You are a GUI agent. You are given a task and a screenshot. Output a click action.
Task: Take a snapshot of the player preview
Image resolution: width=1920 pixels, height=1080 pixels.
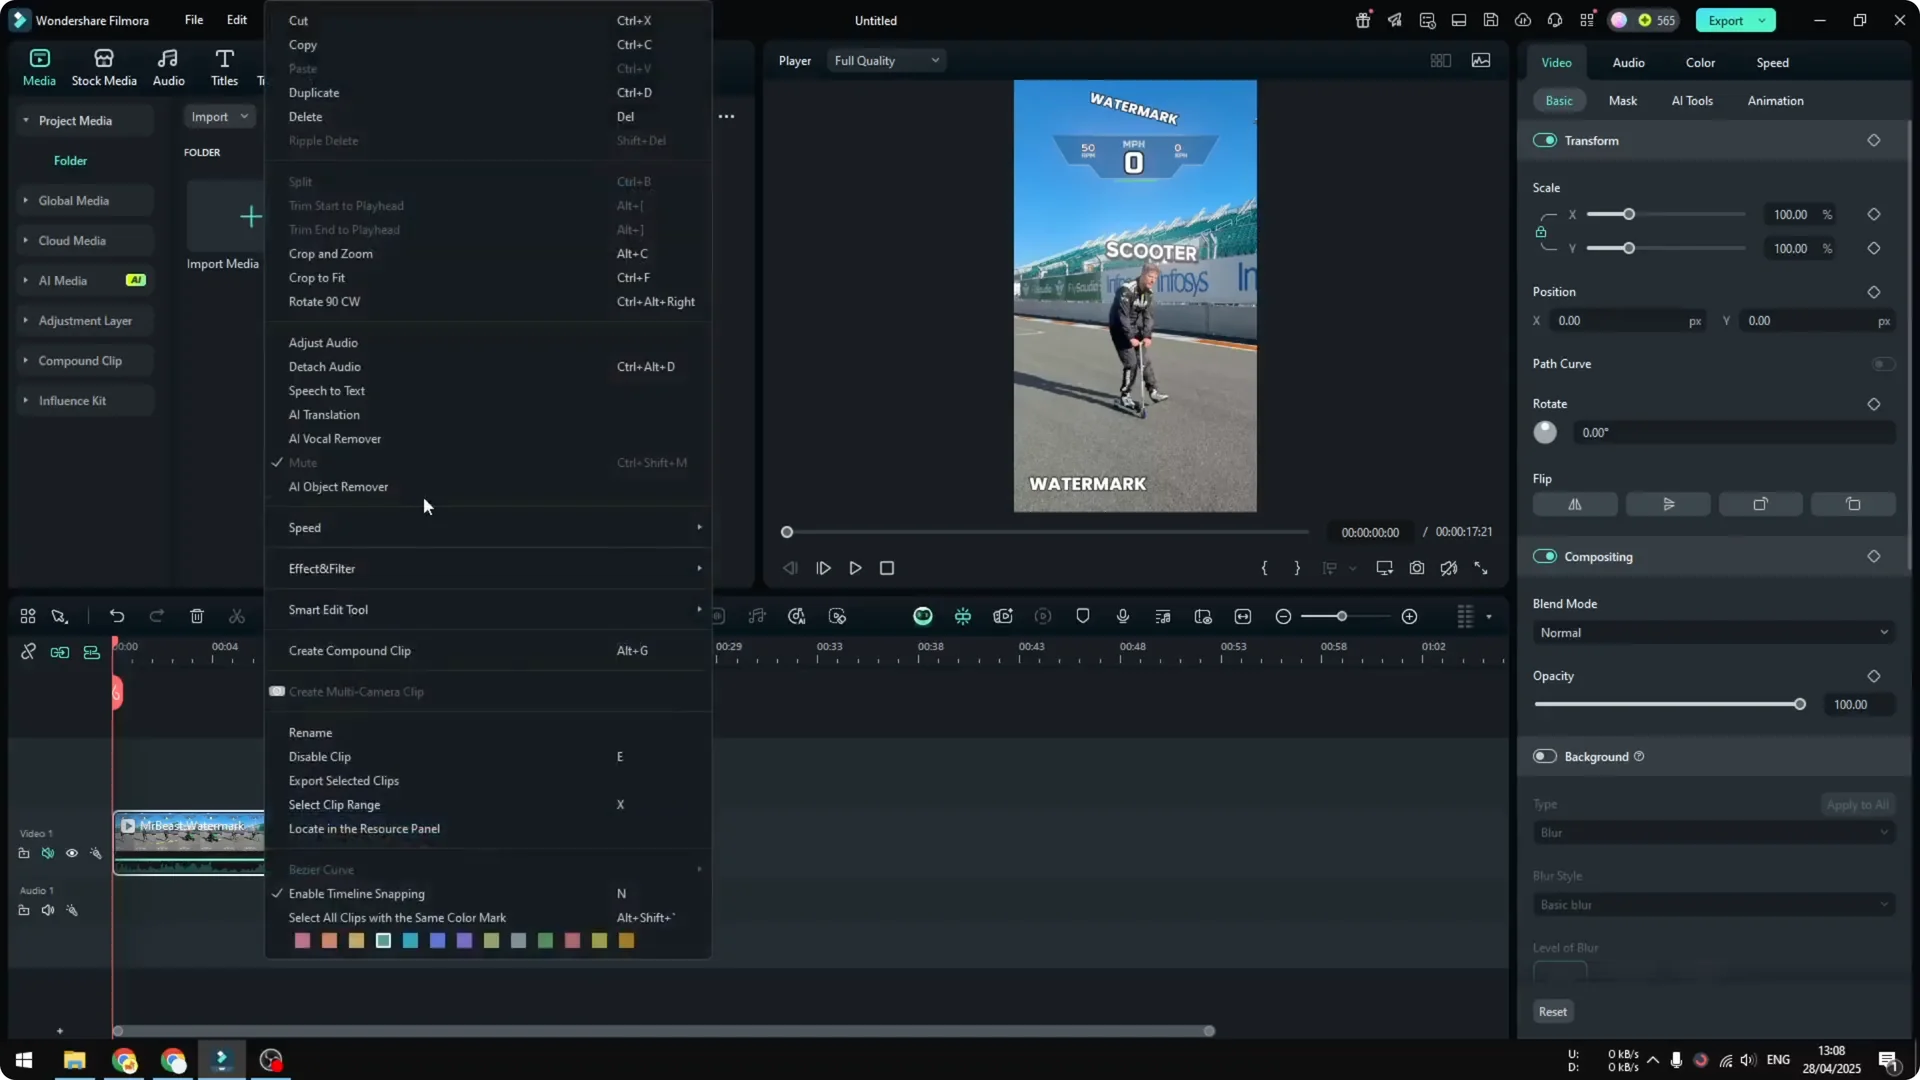coord(1416,568)
